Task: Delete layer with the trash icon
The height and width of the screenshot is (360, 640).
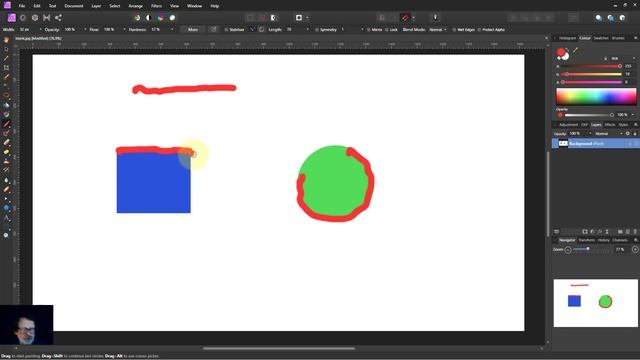Action: pos(635,231)
